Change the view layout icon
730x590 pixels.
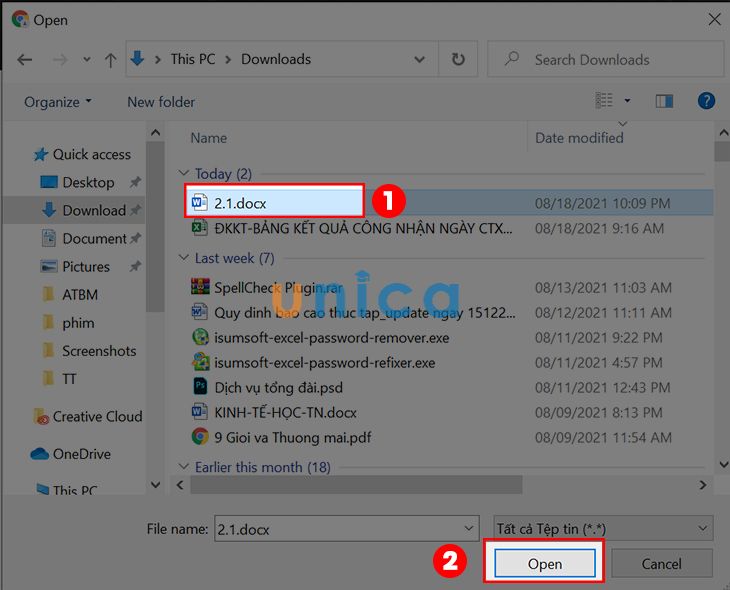604,101
